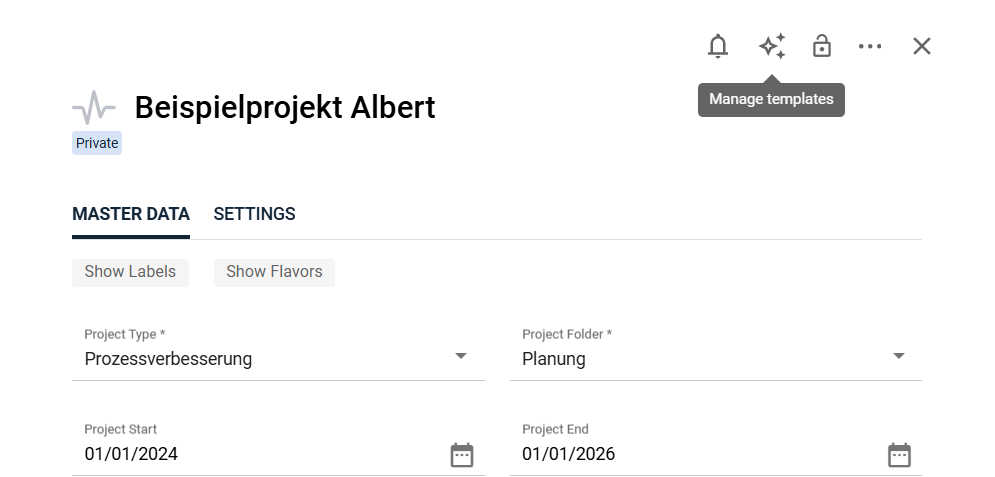Click the notification bell icon
This screenshot has height=477, width=995.
[x=718, y=46]
